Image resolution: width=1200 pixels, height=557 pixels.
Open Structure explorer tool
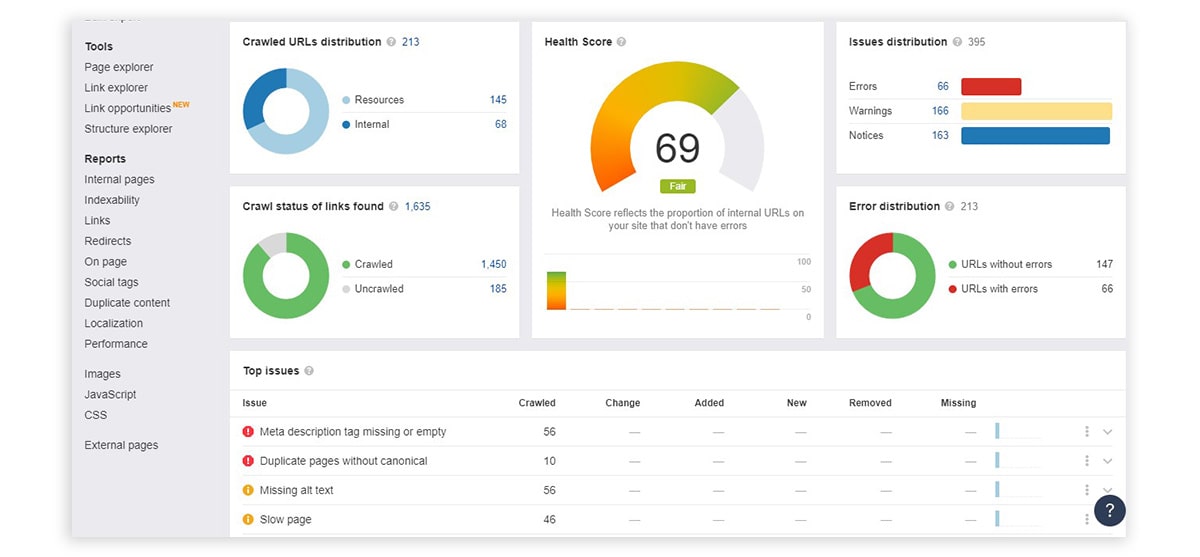click(128, 129)
